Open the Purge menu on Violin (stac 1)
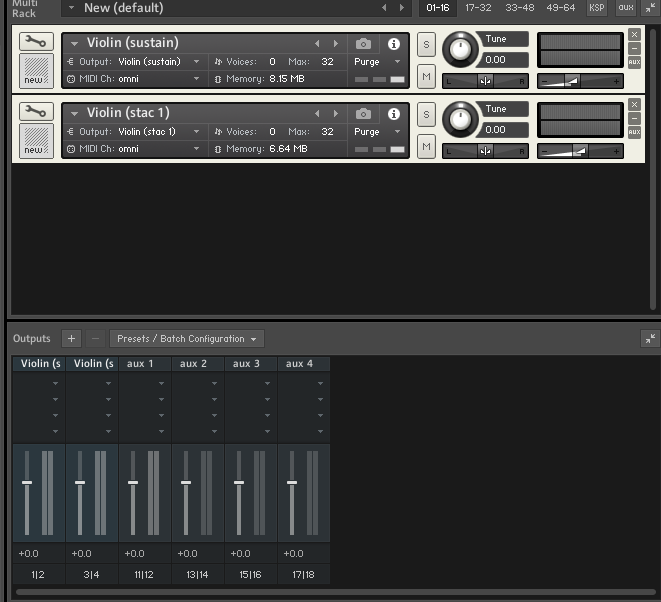The image size is (661, 602). (x=377, y=132)
